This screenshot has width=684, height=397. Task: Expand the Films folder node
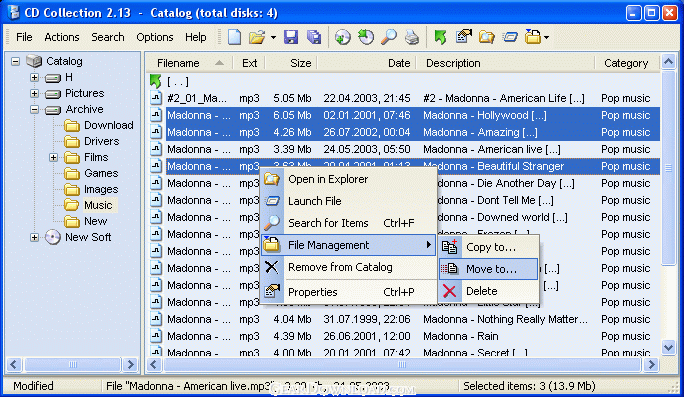pos(53,157)
